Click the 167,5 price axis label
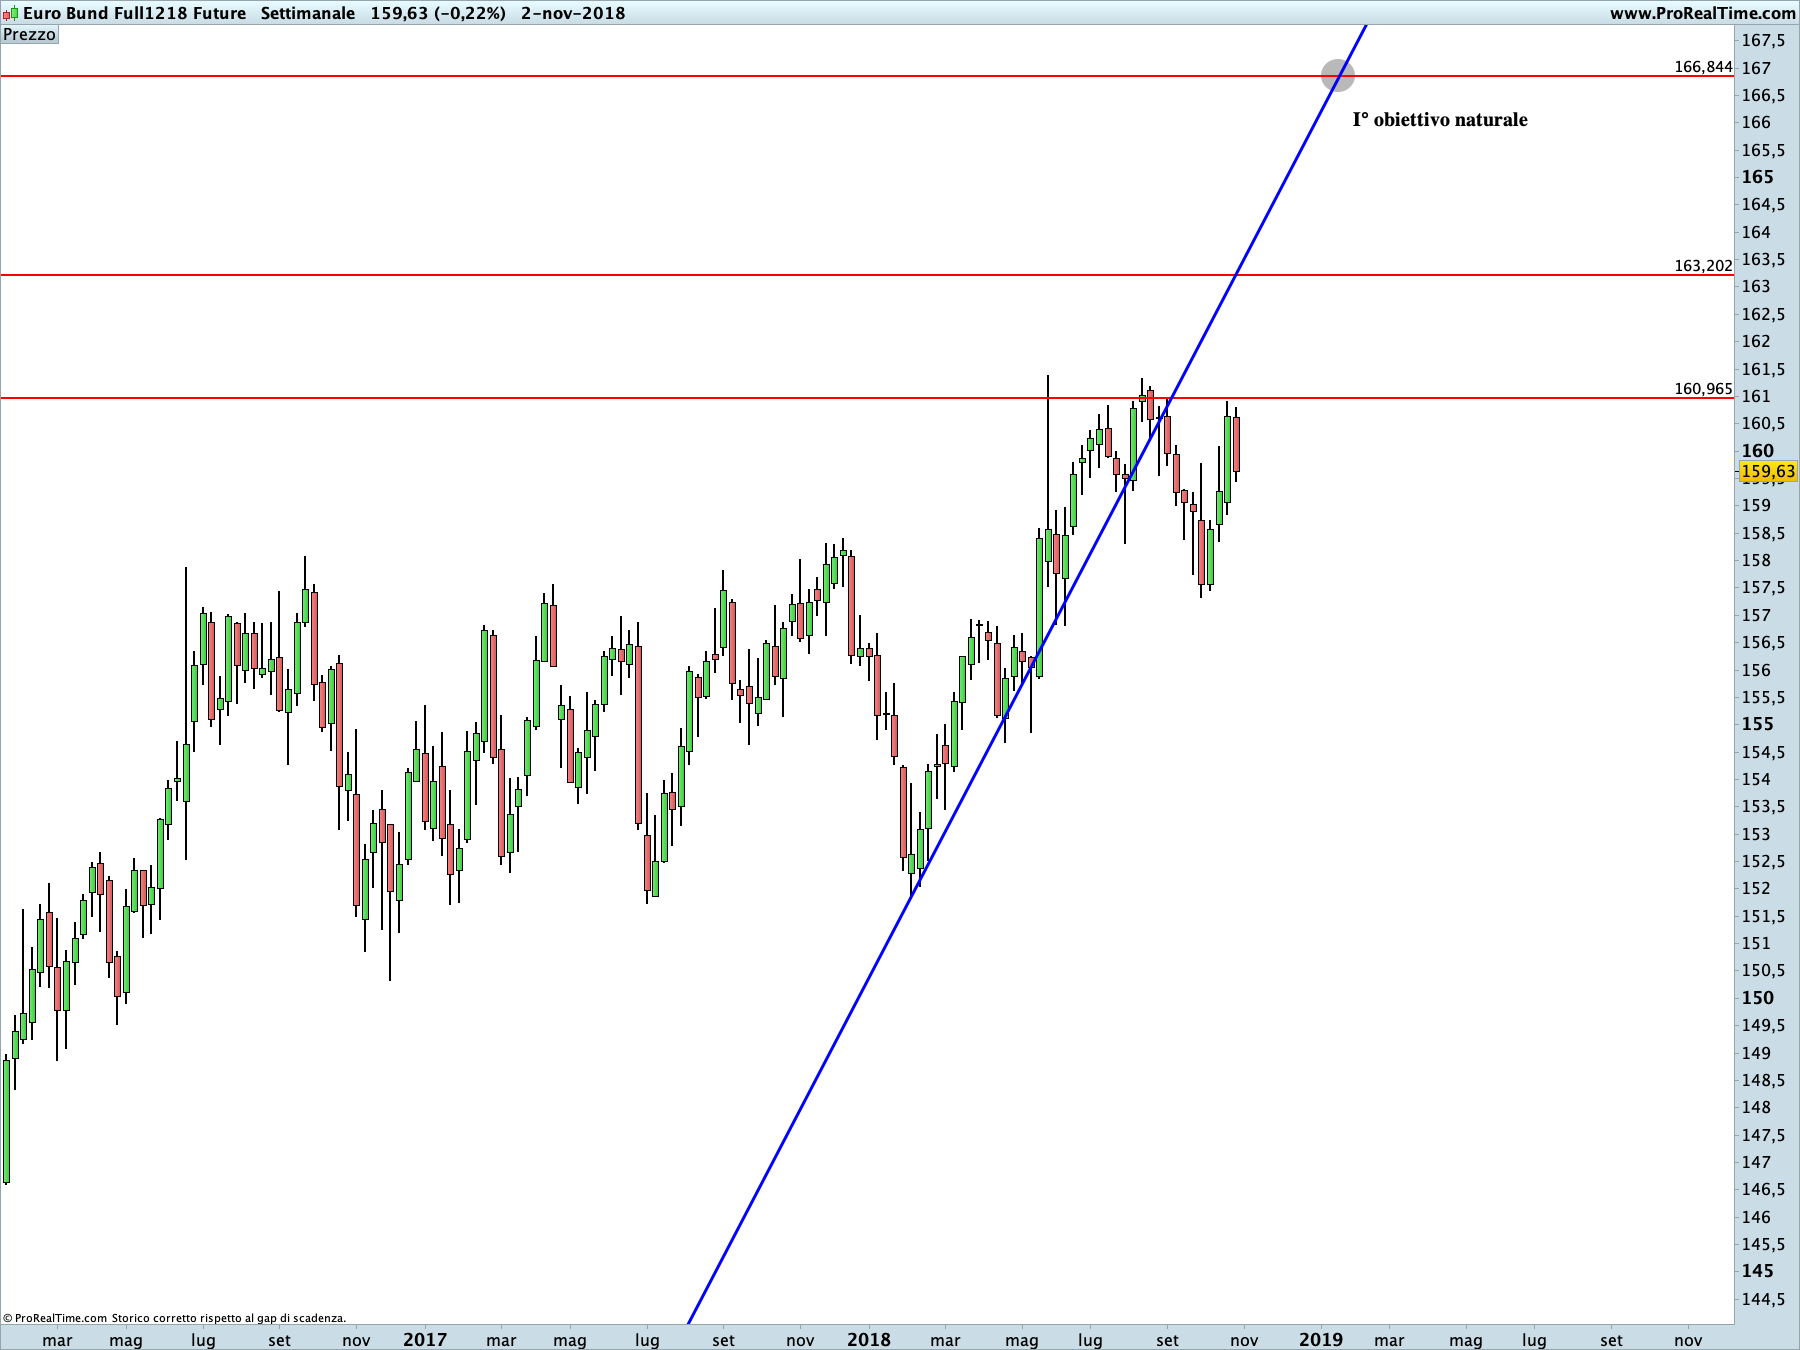This screenshot has height=1350, width=1800. pyautogui.click(x=1763, y=41)
